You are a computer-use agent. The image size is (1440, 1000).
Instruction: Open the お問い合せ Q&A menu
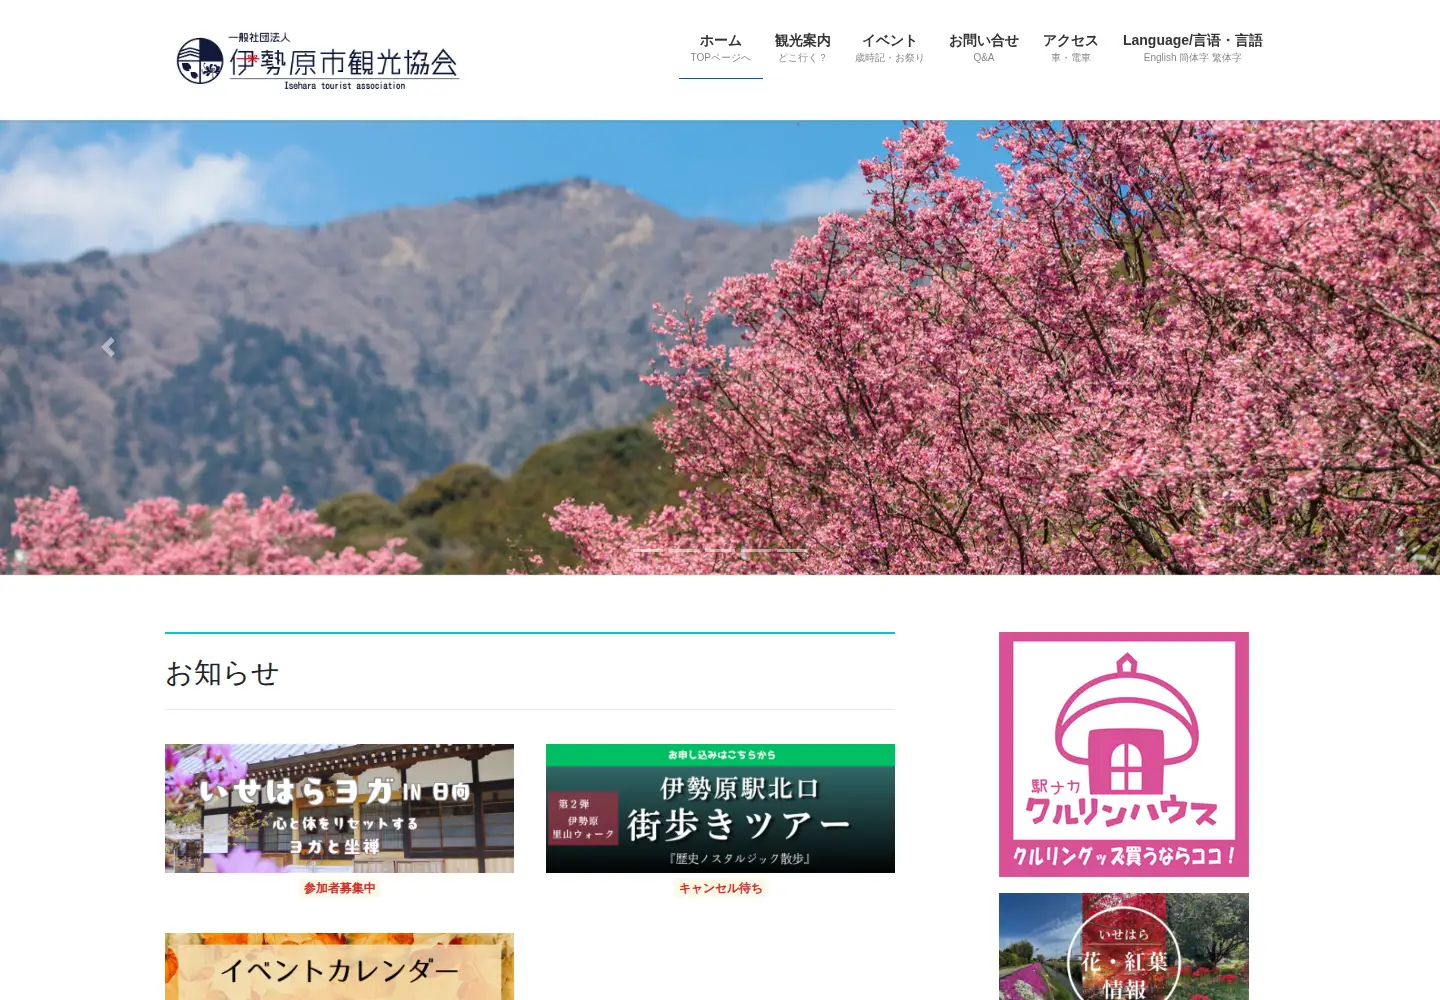(983, 48)
